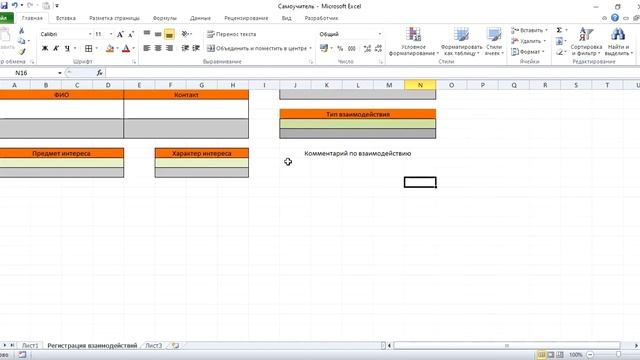This screenshot has width=640, height=360.
Task: Open Стили ячеек gallery
Action: [494, 41]
